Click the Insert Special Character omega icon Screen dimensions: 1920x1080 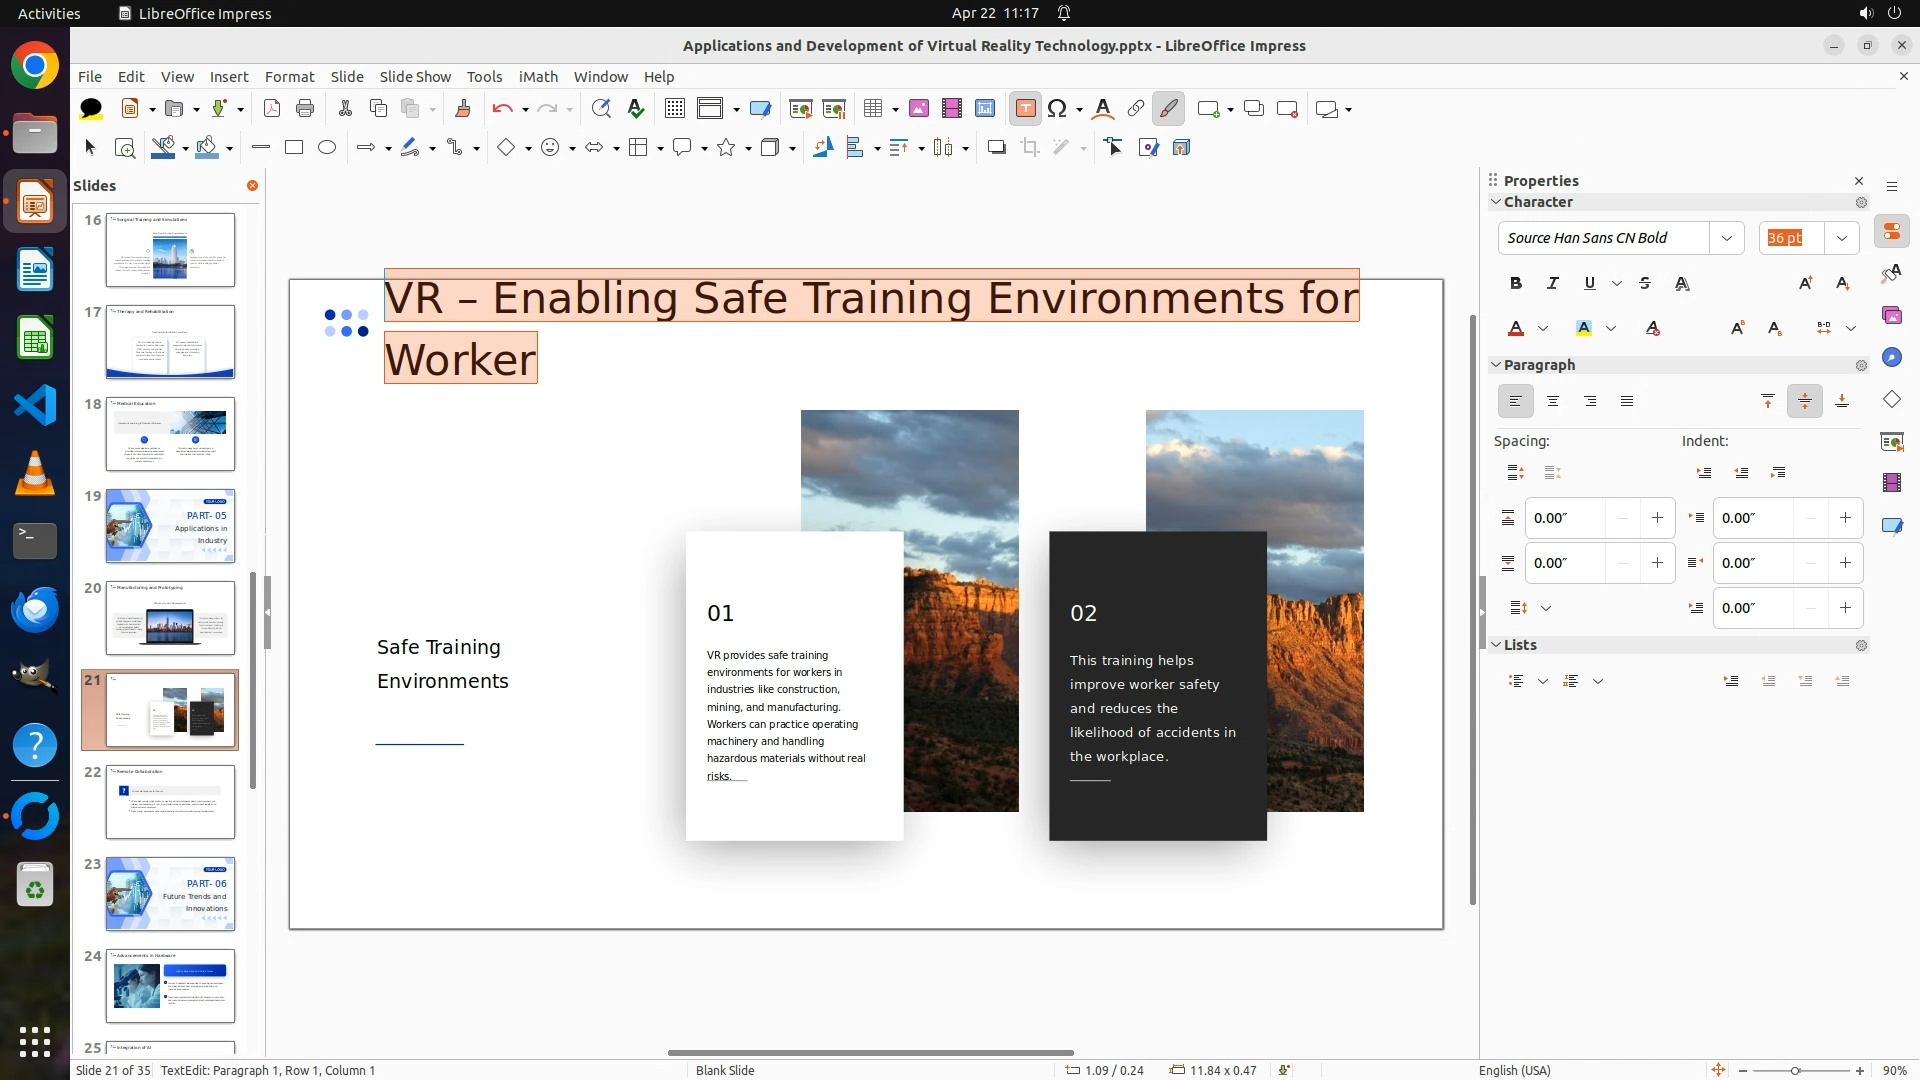[1057, 109]
